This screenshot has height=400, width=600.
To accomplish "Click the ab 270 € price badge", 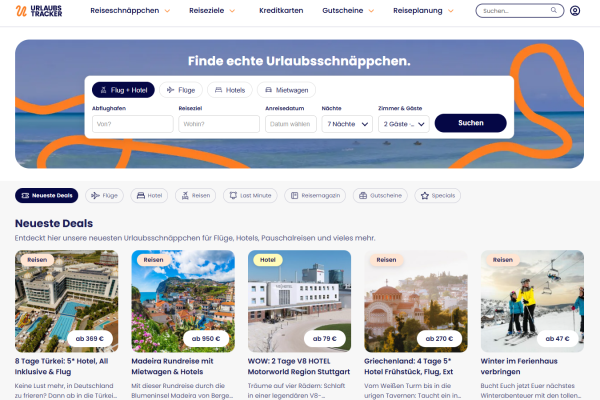I will 439,339.
